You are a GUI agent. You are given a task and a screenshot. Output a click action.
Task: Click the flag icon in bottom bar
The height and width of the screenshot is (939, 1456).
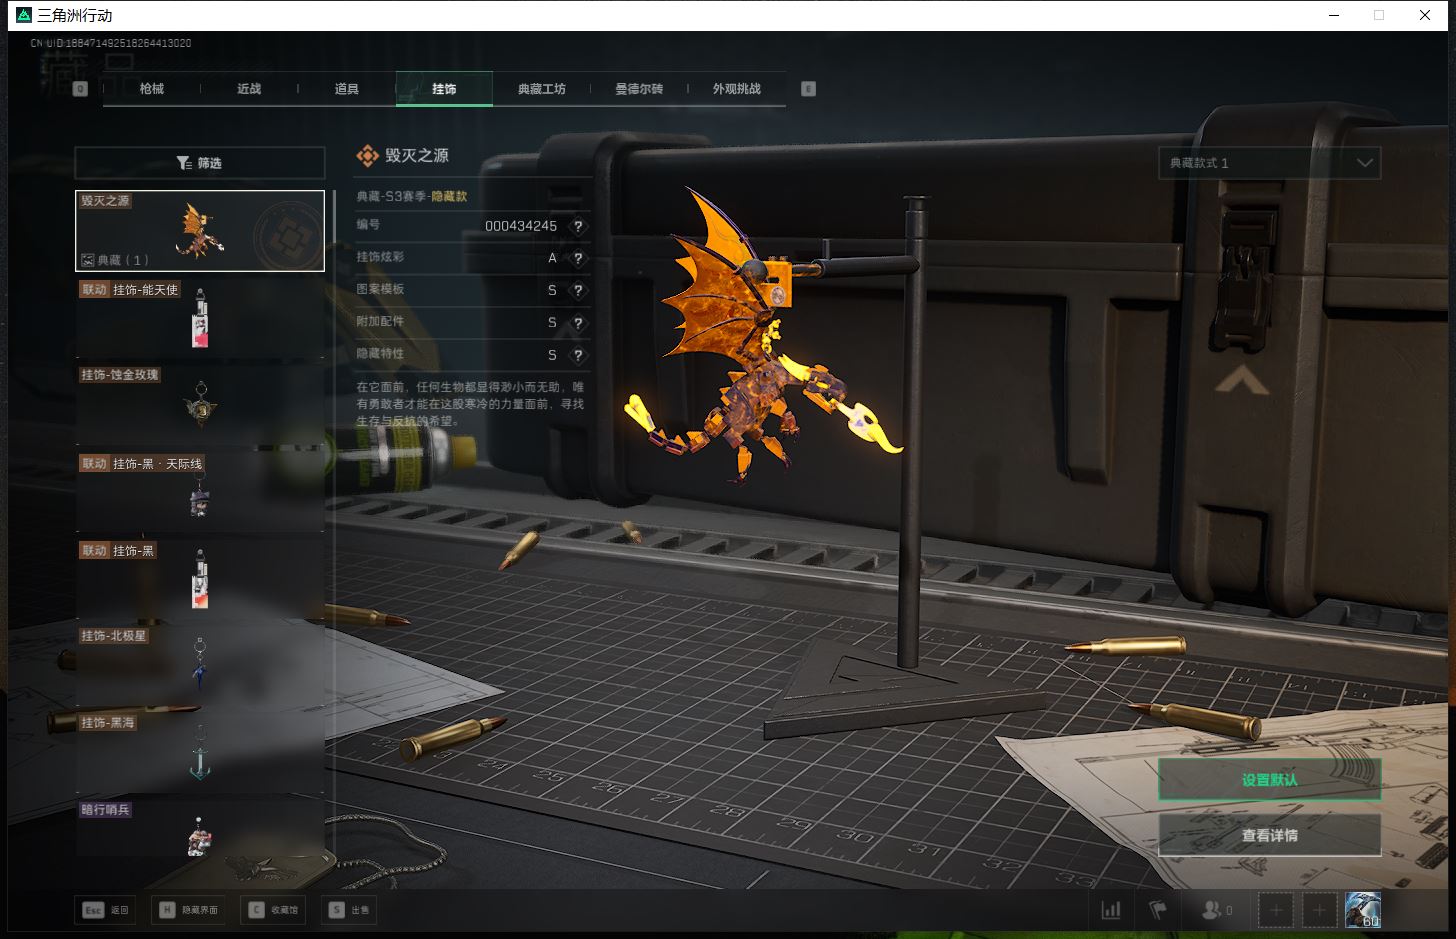tap(1158, 910)
